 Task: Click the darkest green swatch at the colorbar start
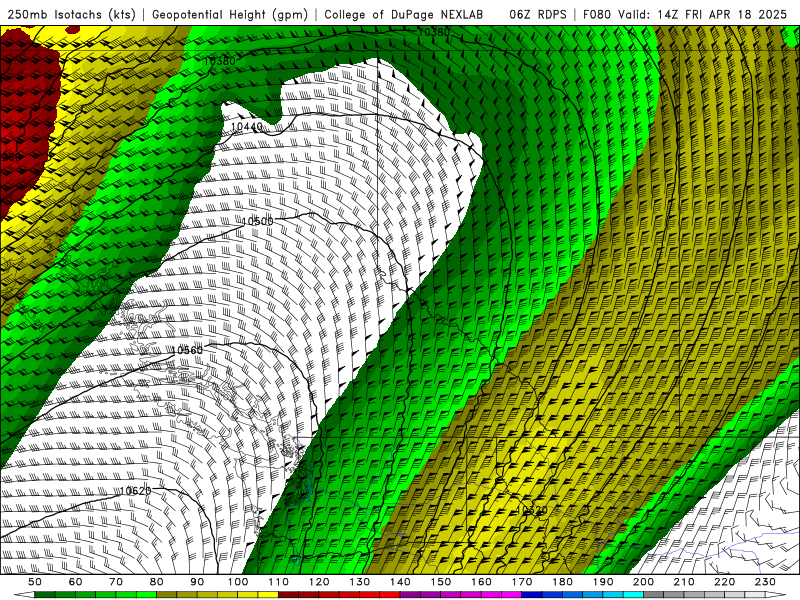tap(45, 595)
